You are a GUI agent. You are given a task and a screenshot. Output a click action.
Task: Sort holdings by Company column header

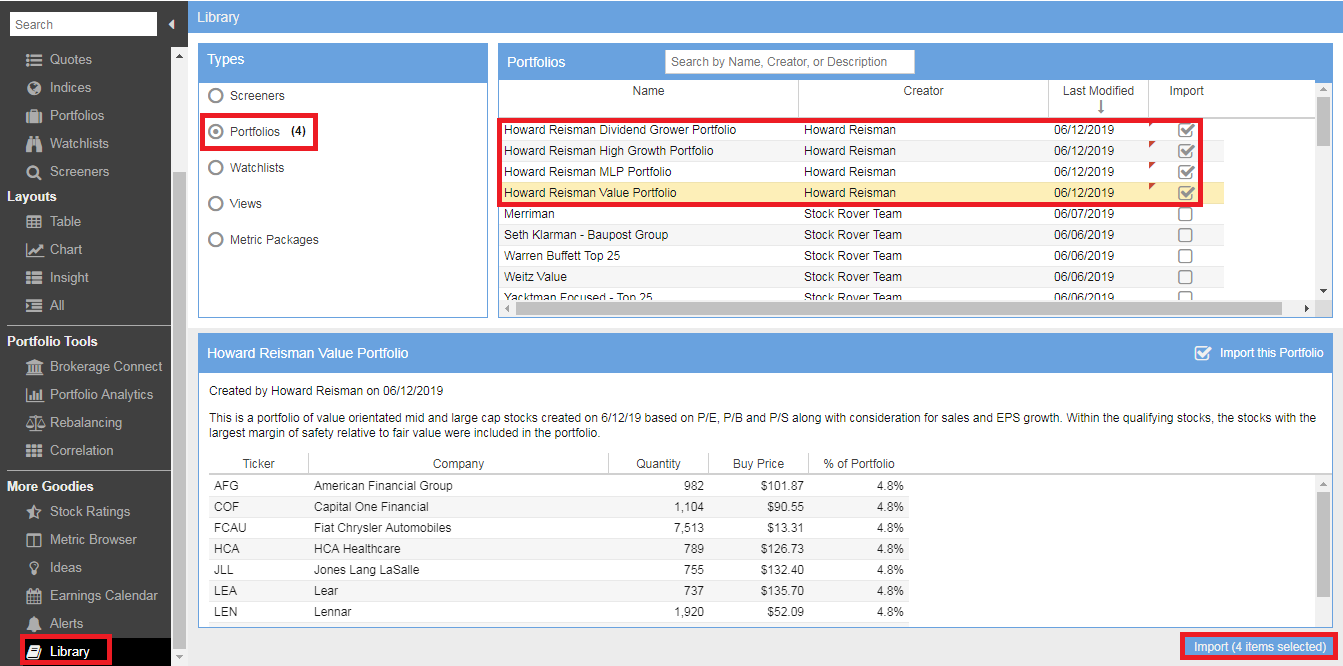pos(458,464)
